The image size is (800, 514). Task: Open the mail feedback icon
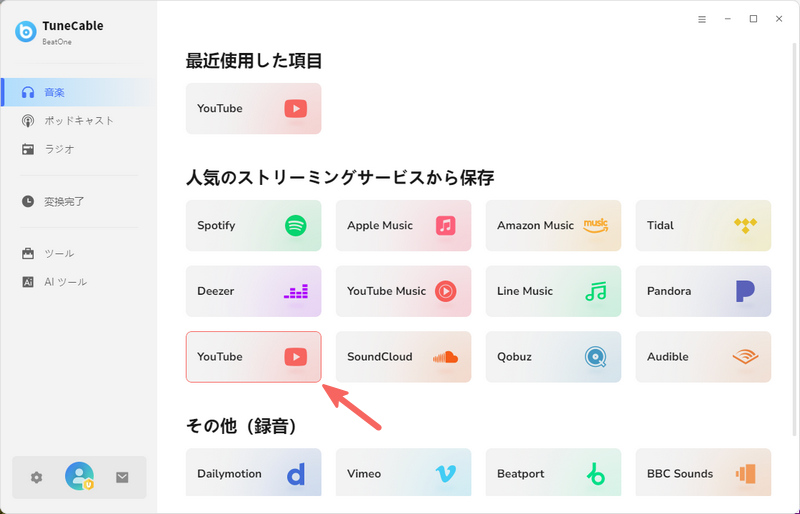(122, 477)
